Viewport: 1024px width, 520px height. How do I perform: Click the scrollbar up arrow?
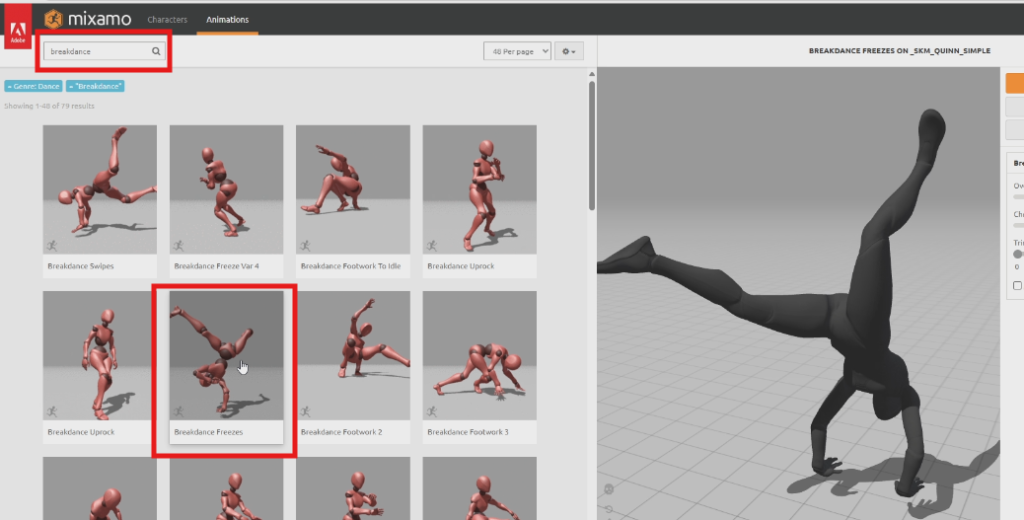tap(592, 74)
